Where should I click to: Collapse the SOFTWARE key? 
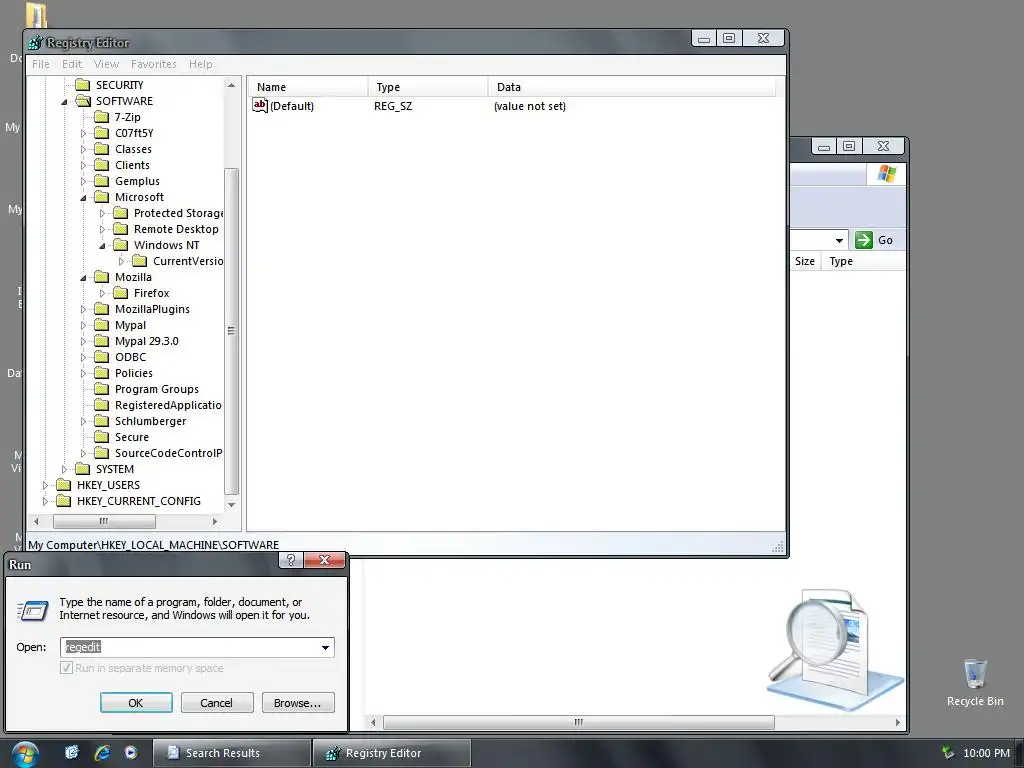64,102
